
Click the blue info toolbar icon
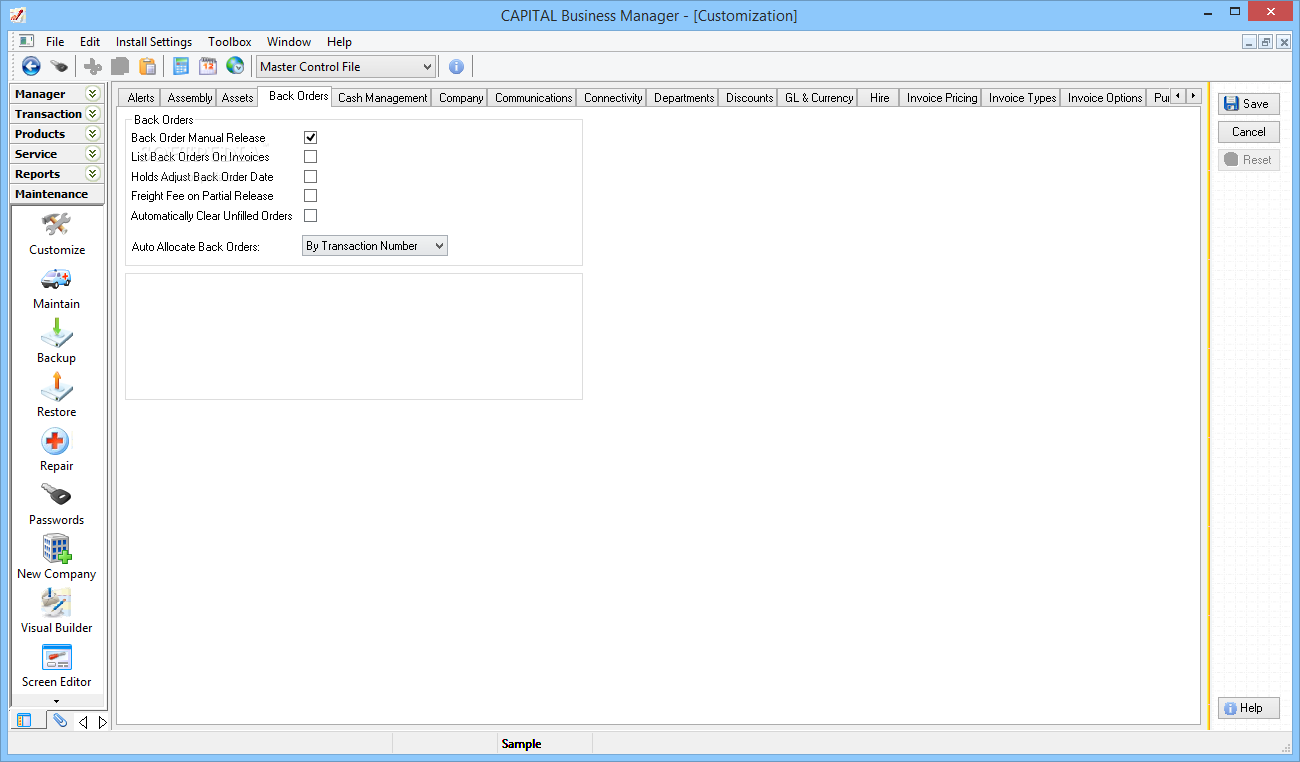tap(456, 67)
